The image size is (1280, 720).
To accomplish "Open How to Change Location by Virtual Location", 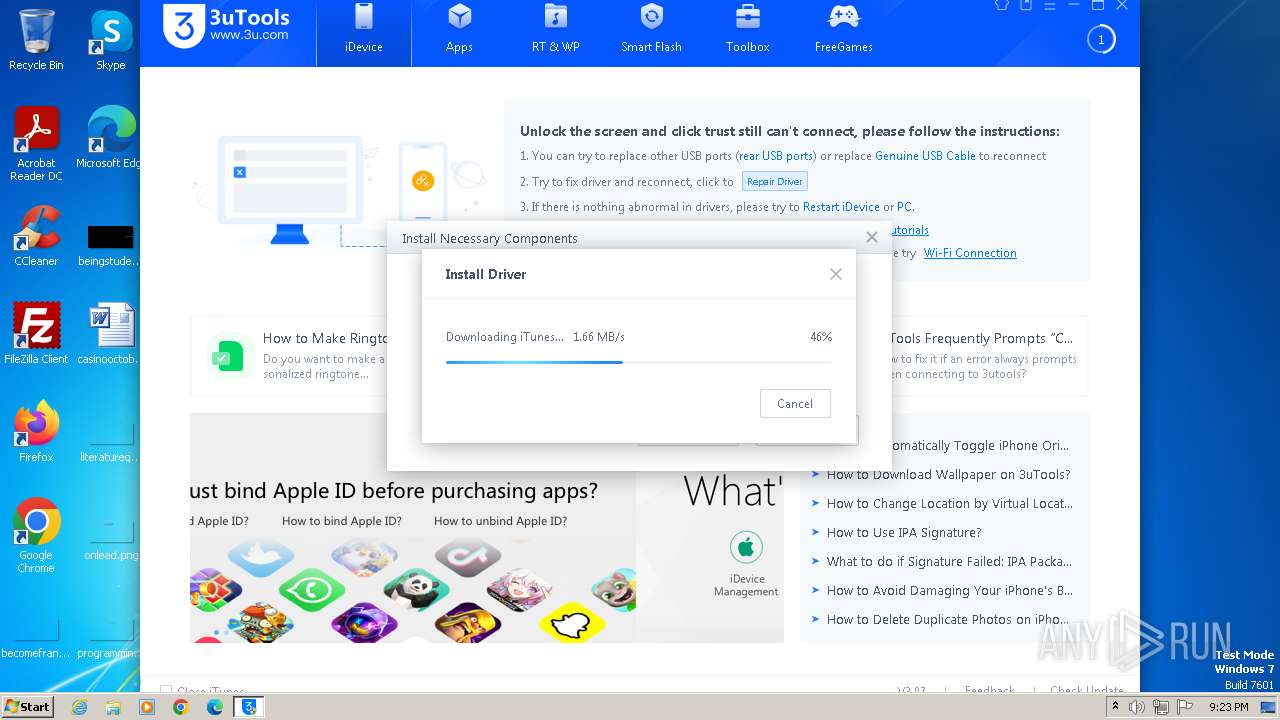I will [x=949, y=504].
